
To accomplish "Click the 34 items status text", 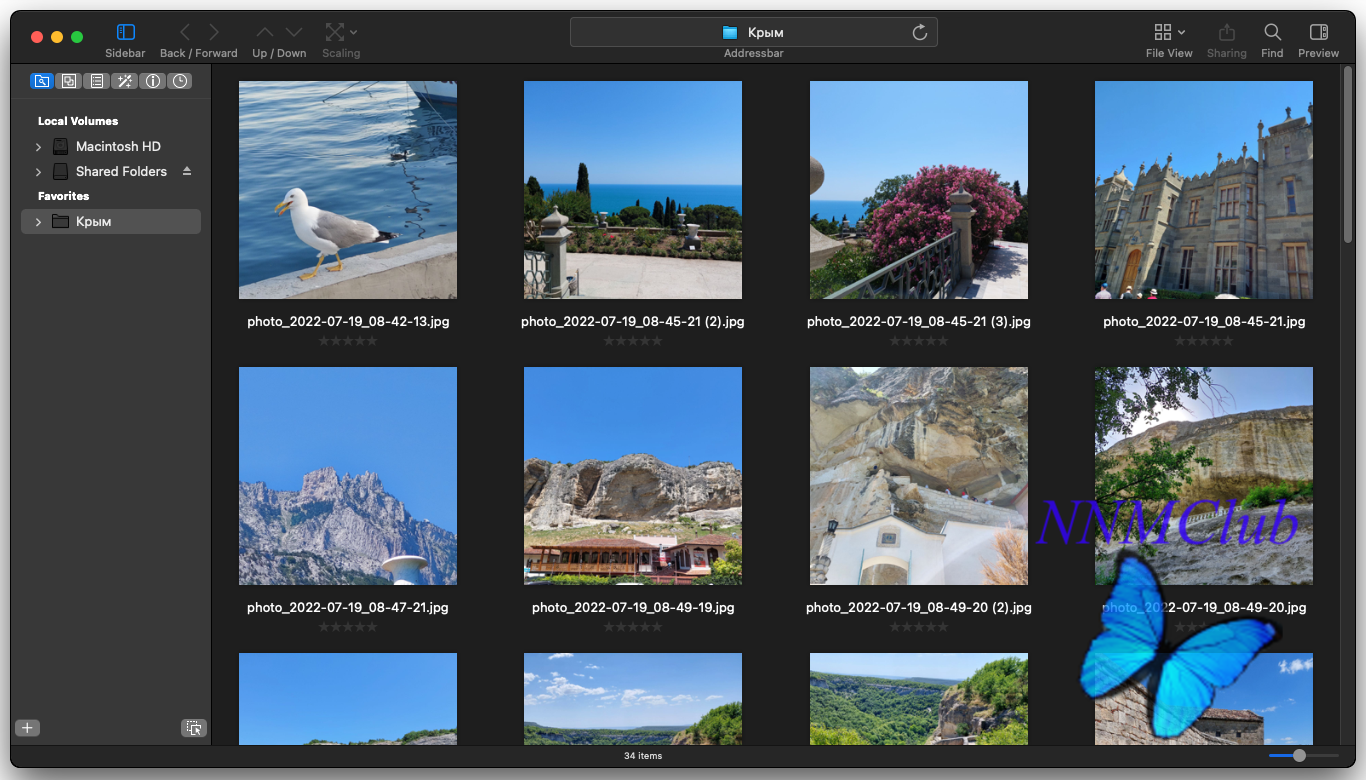I will [x=643, y=756].
